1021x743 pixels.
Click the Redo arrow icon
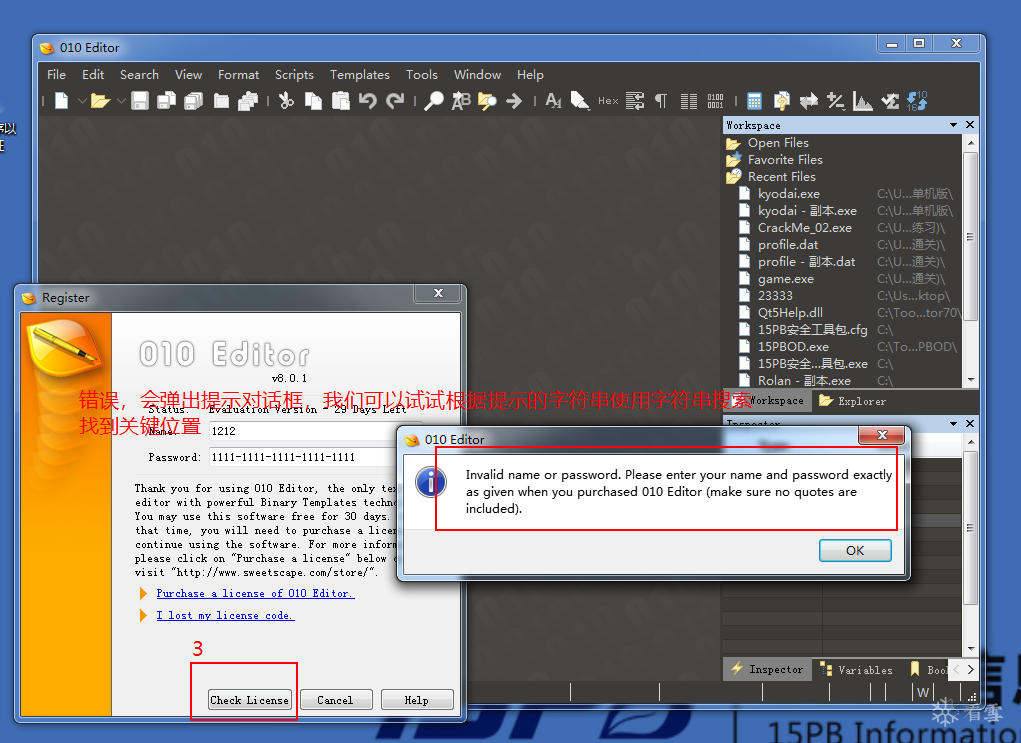pyautogui.click(x=395, y=101)
